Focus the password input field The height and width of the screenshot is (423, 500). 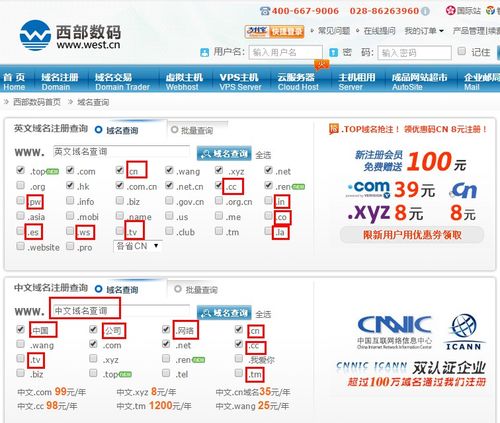coord(414,53)
